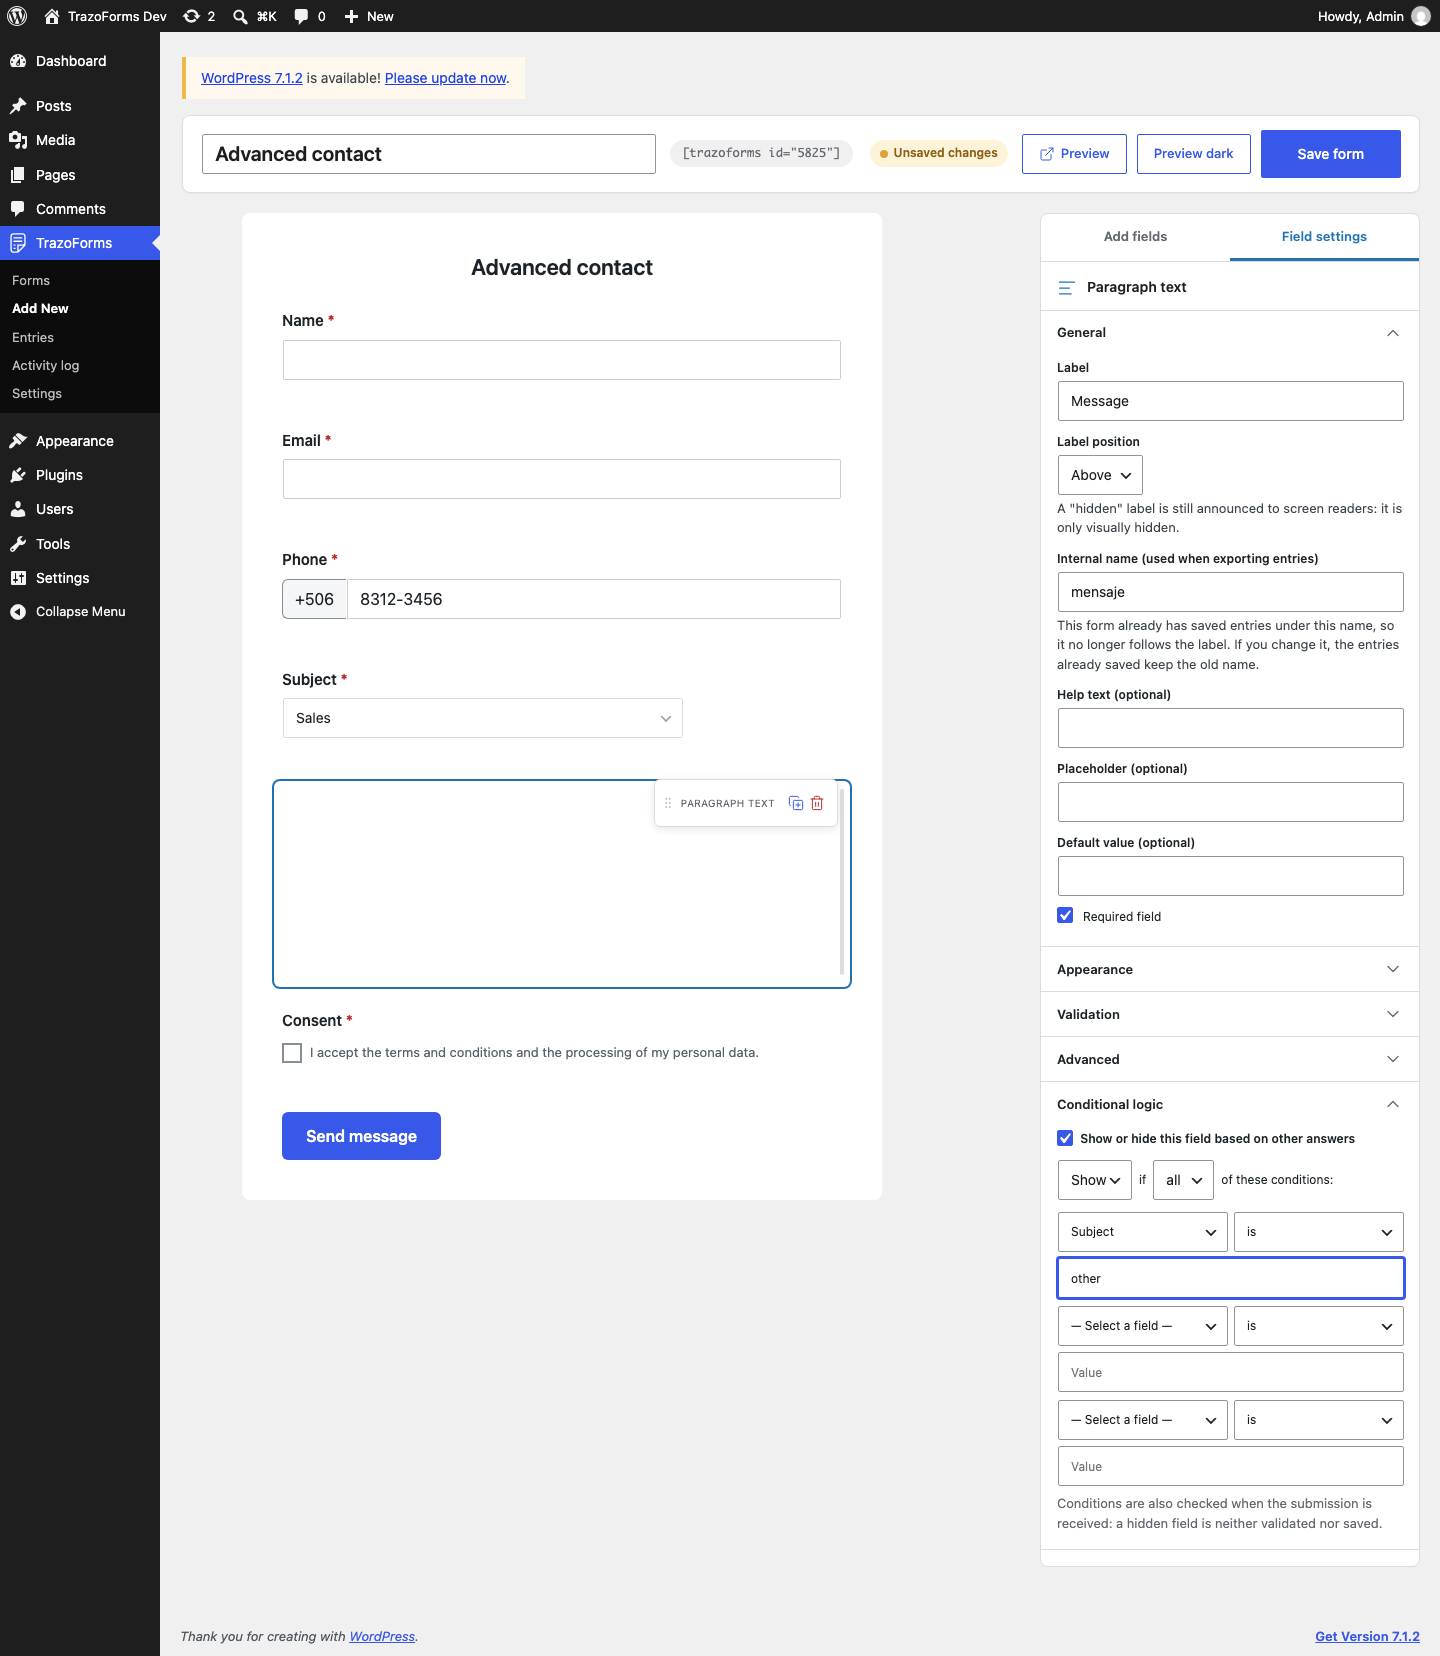This screenshot has width=1440, height=1656.
Task: Open the Activity log submenu item
Action: [46, 366]
